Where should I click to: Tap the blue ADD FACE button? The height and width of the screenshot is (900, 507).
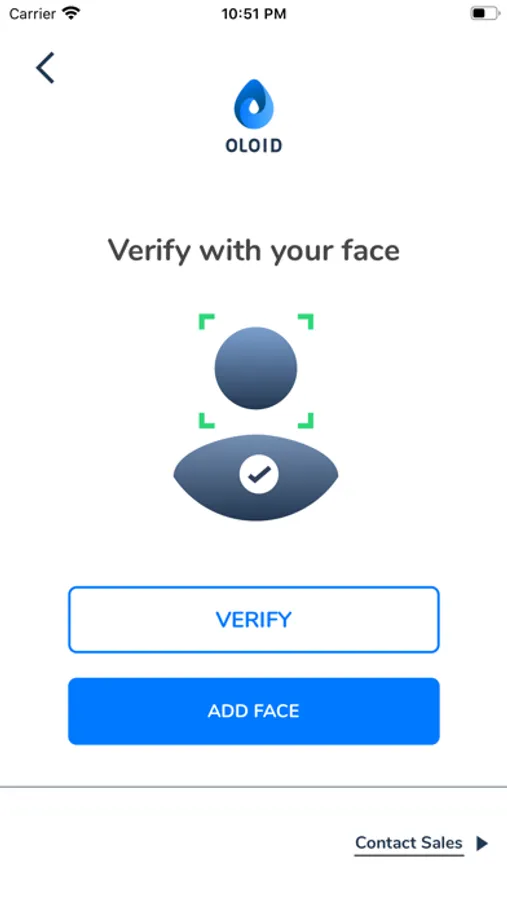pos(254,711)
